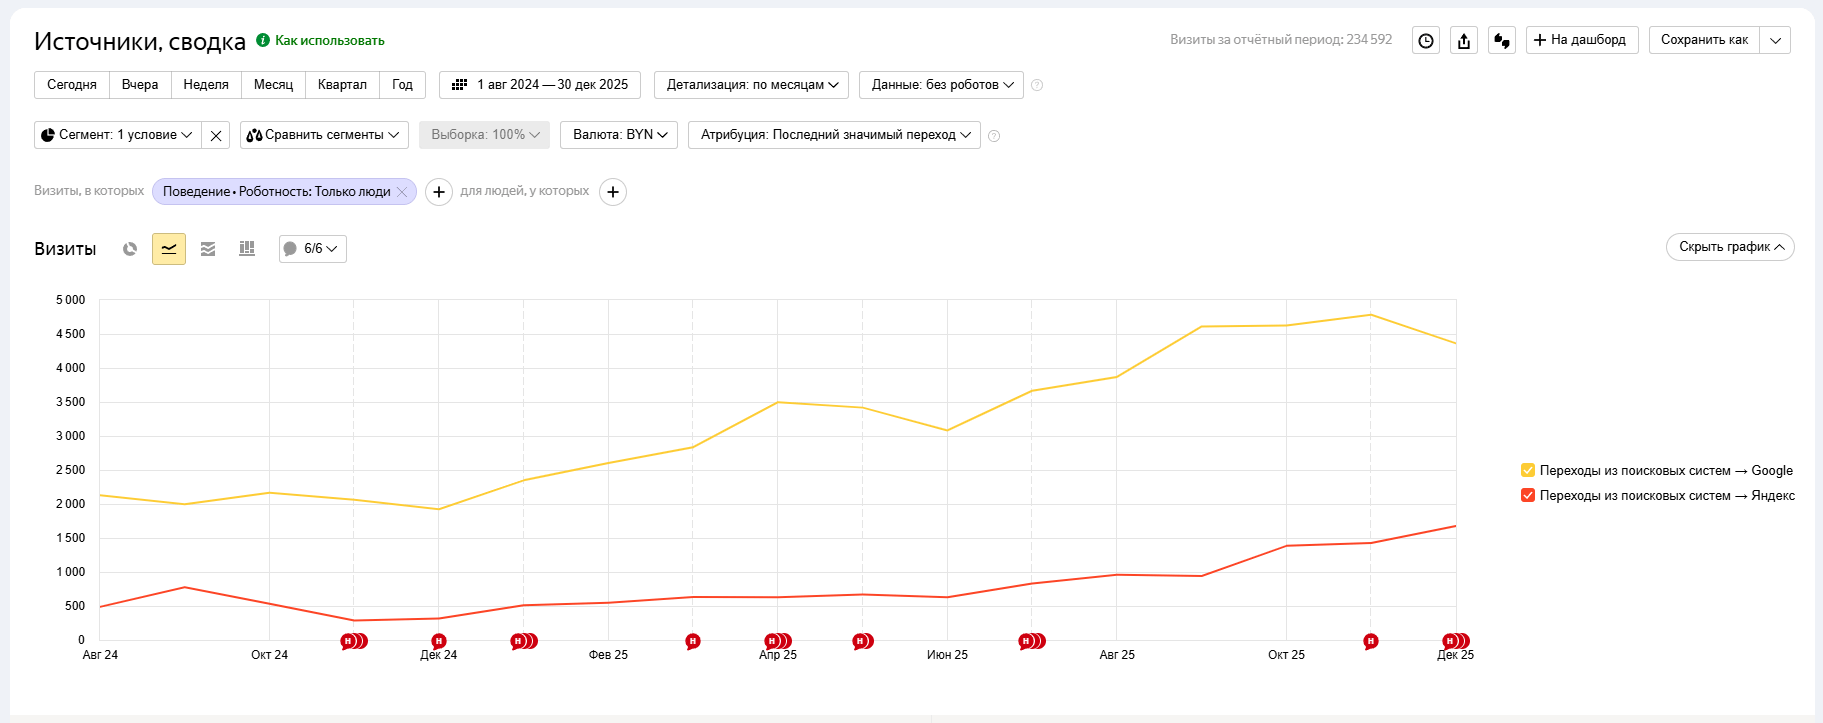Switch to stacked area chart view
Screen dimensions: 1823x723
pyautogui.click(x=208, y=249)
